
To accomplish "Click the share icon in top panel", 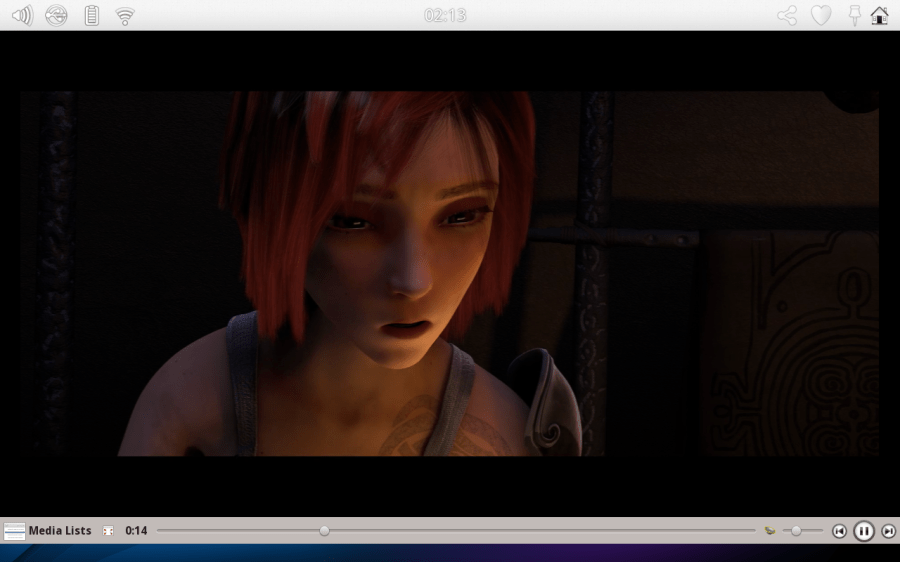I will coord(788,15).
